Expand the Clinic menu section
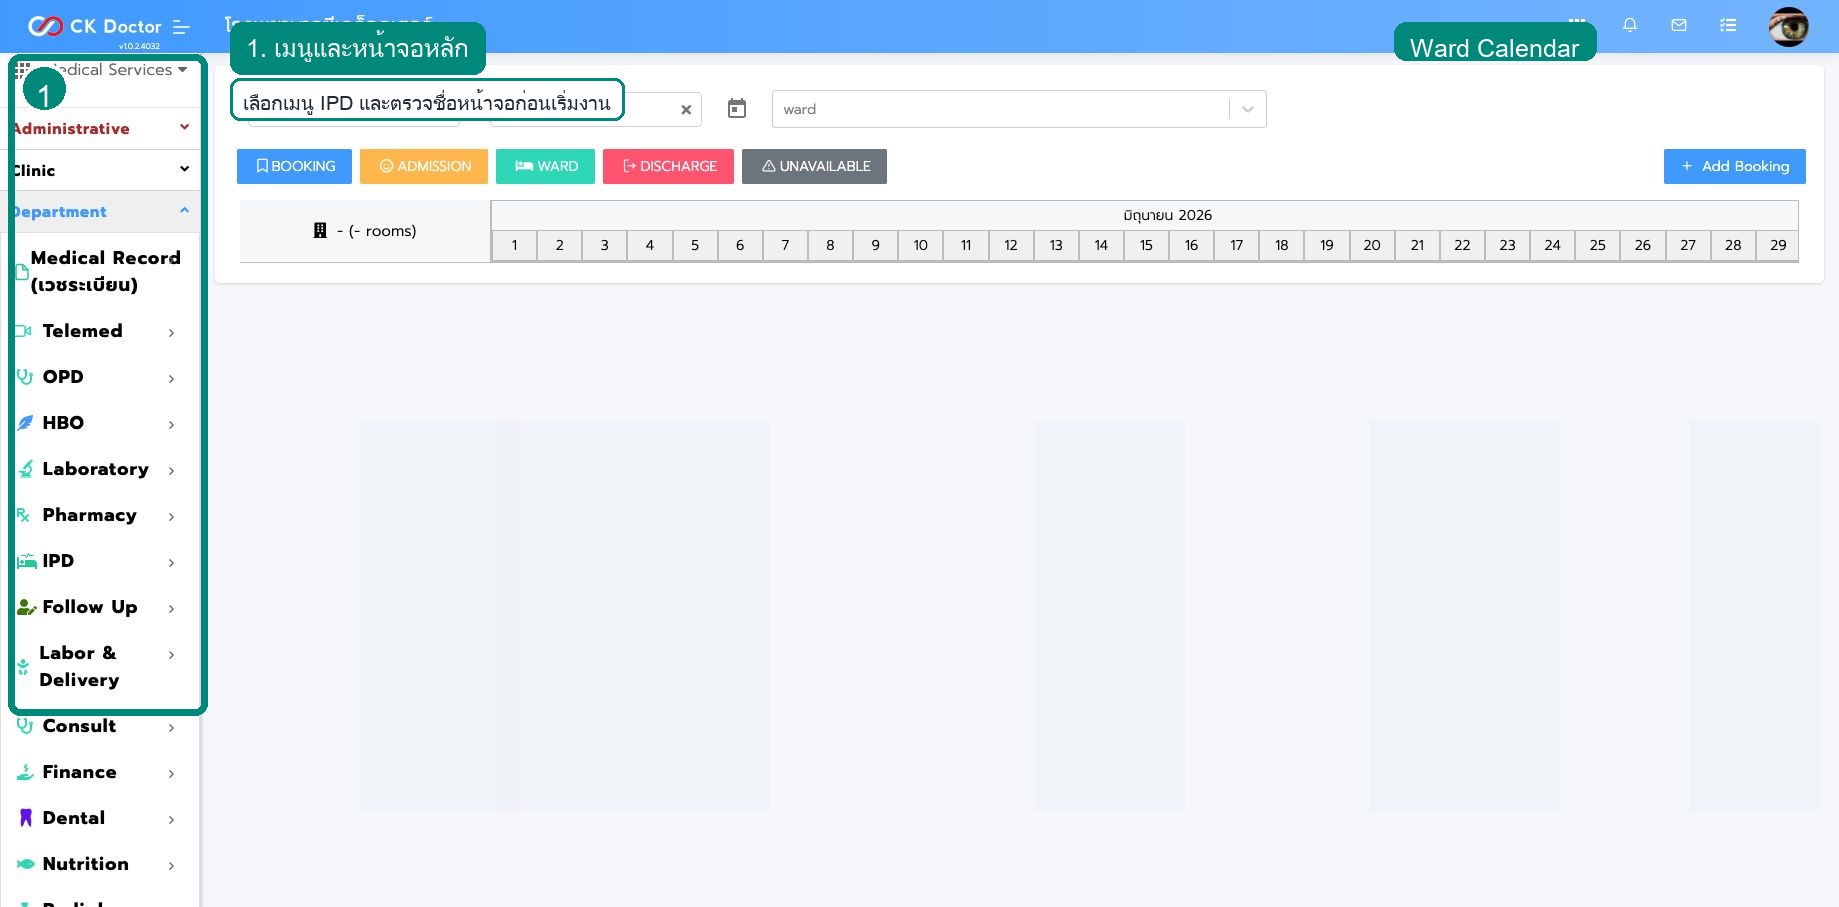 100,170
